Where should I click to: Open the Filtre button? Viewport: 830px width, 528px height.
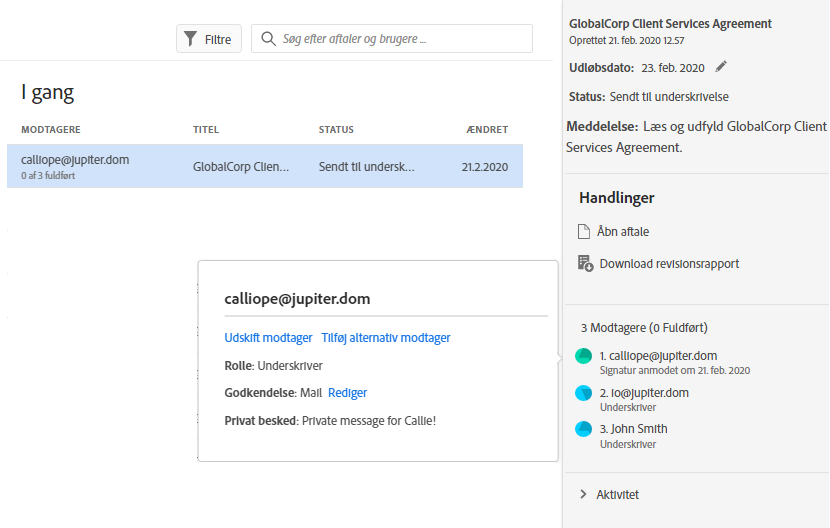pos(208,39)
